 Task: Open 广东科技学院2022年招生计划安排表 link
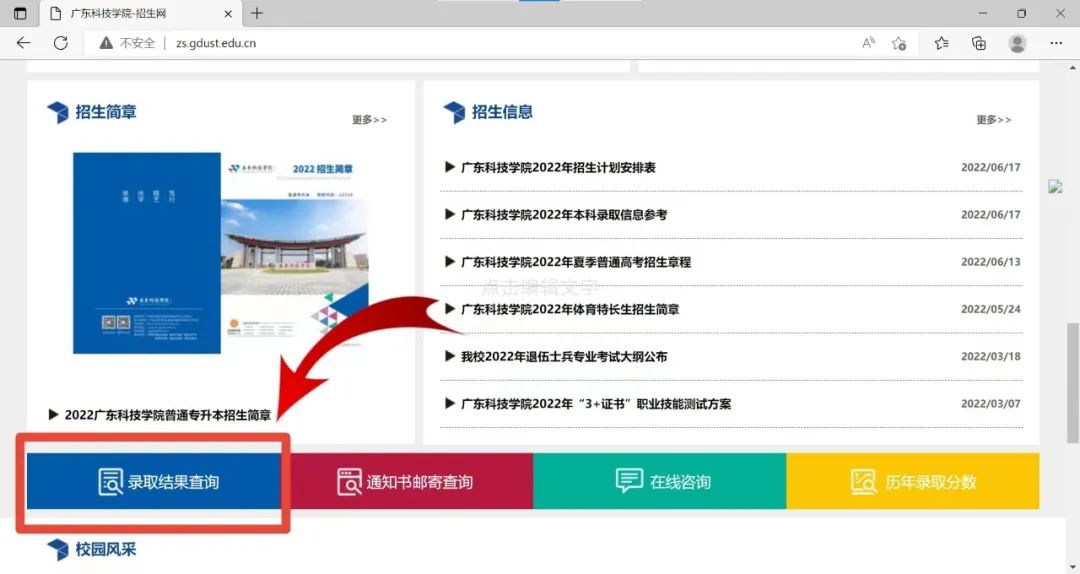558,167
